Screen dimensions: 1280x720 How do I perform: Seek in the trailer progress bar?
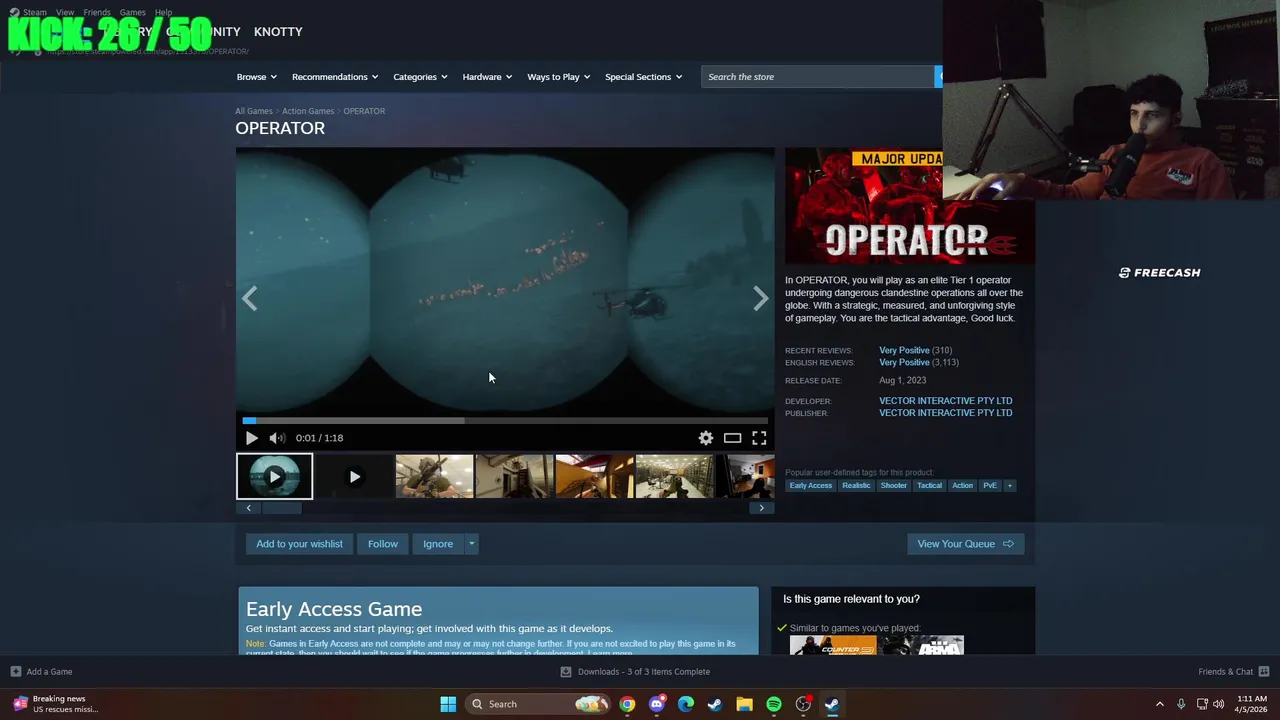505,421
